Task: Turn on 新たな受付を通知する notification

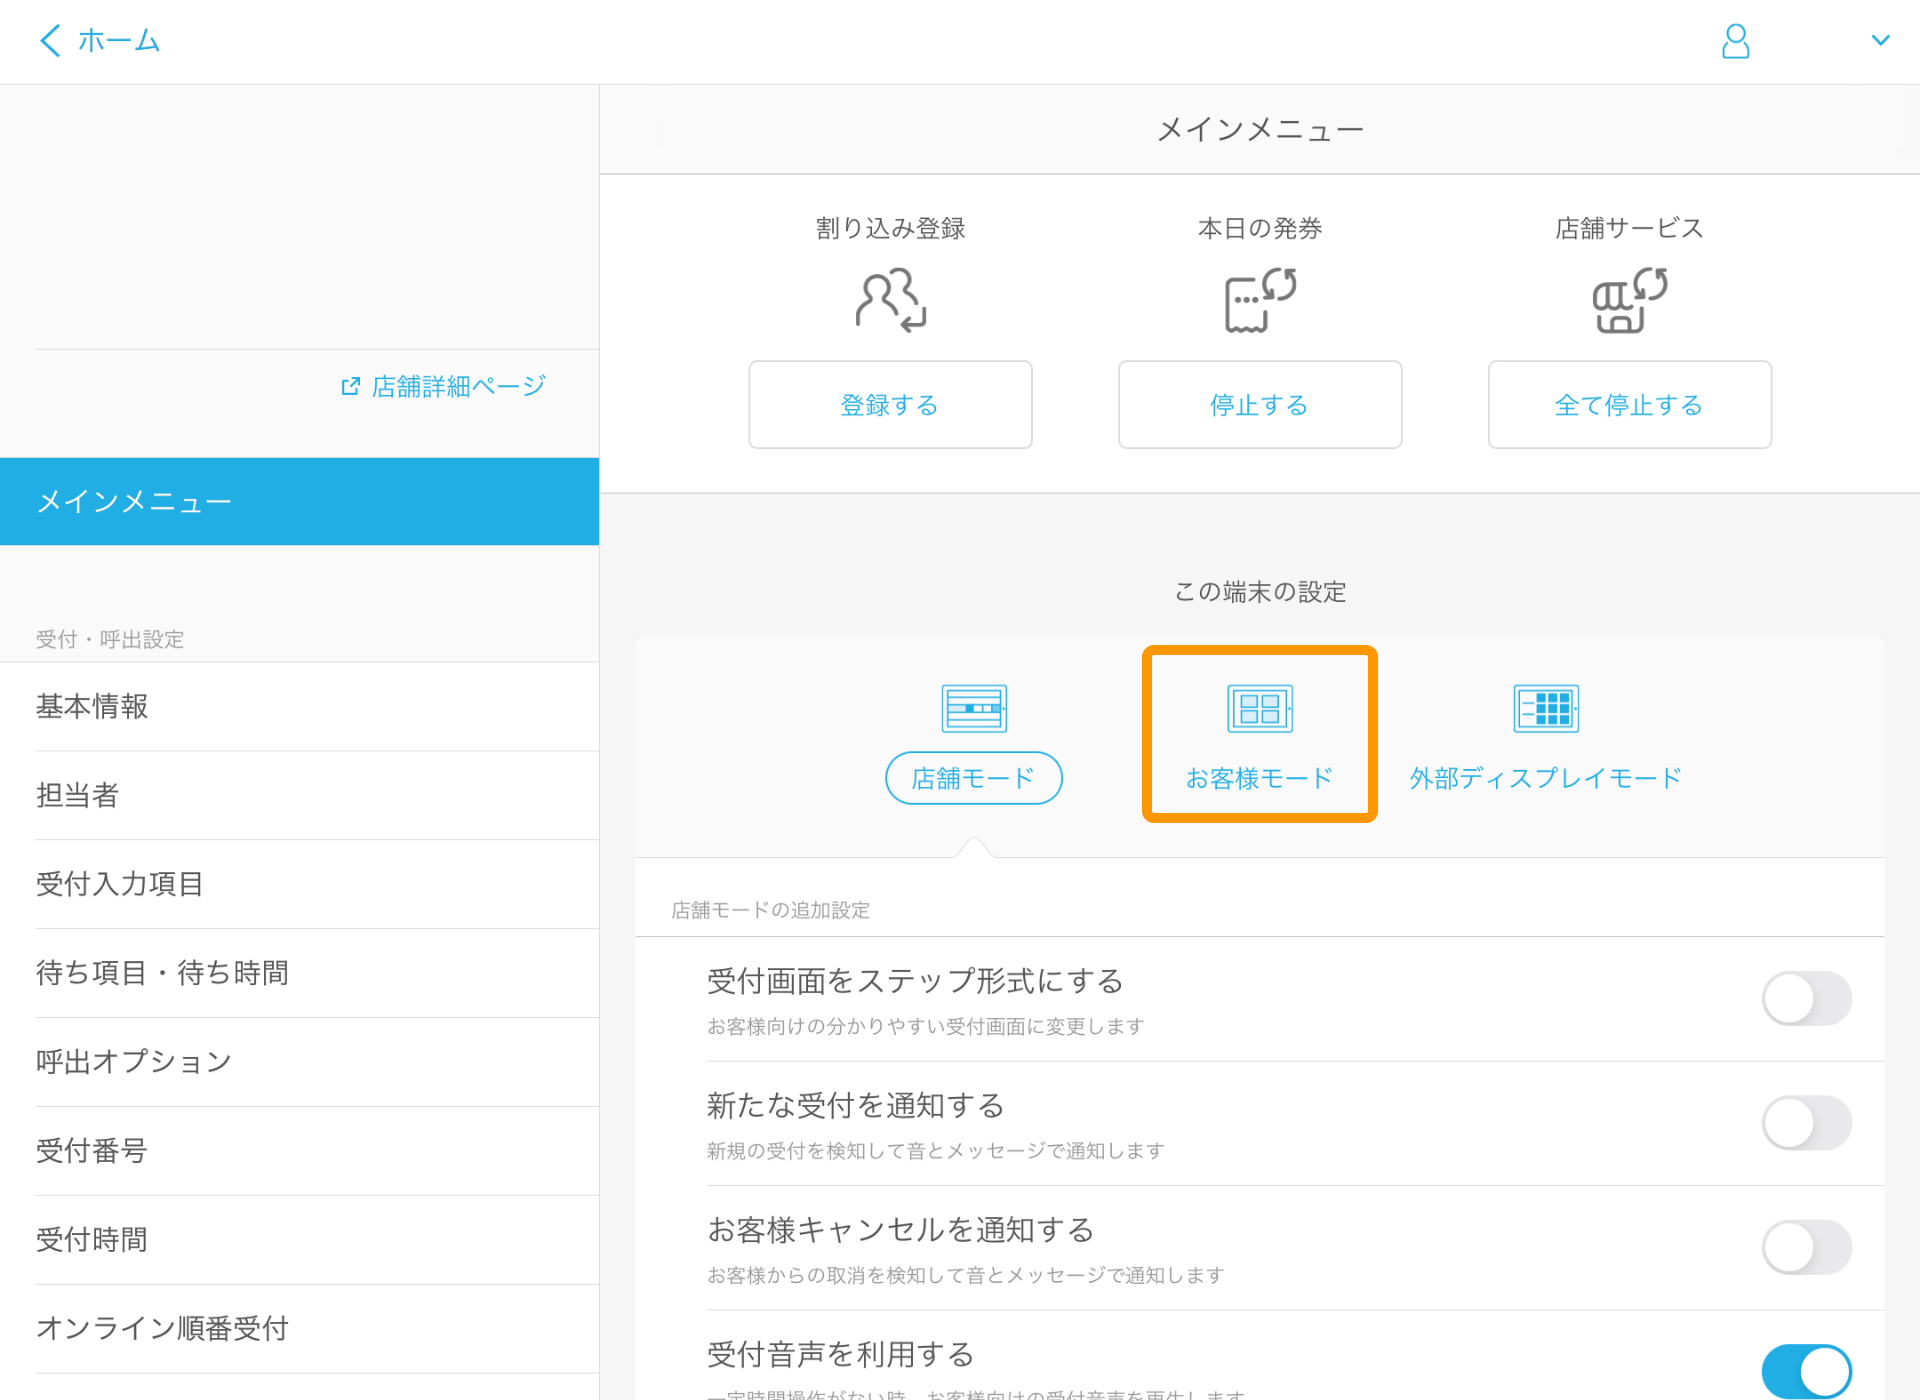Action: pyautogui.click(x=1806, y=1122)
